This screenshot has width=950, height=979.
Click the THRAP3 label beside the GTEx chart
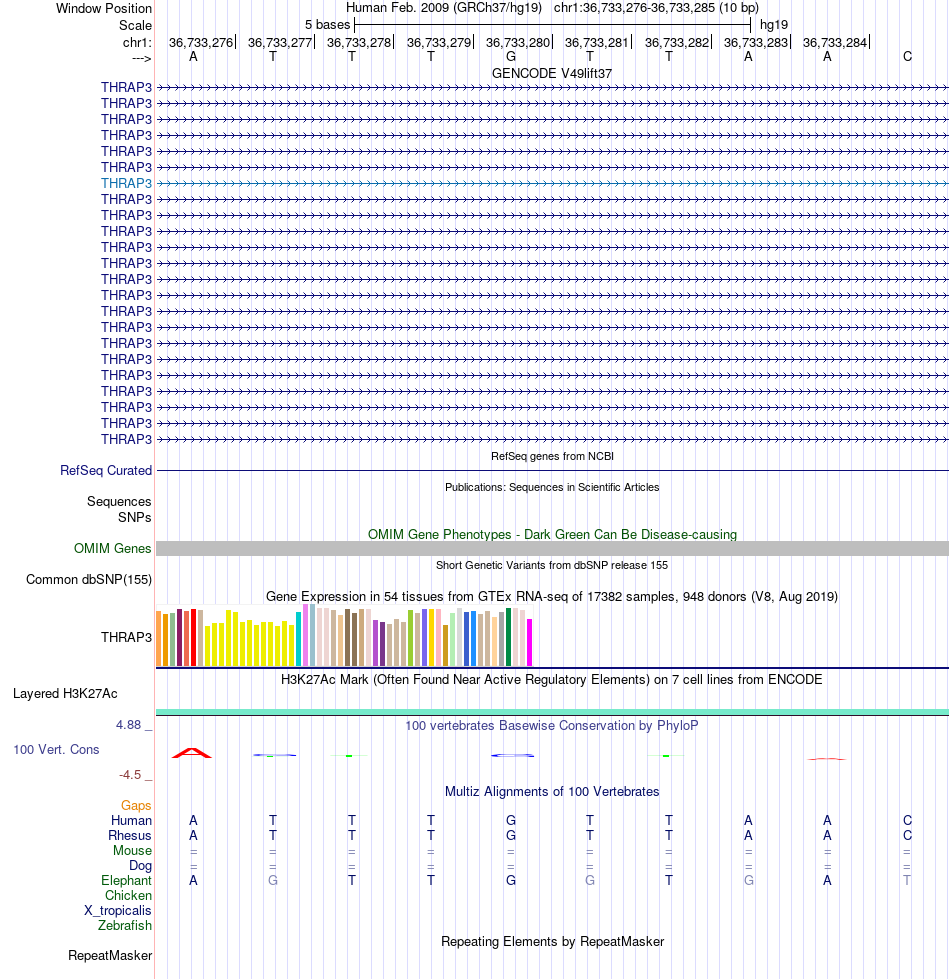pos(126,637)
